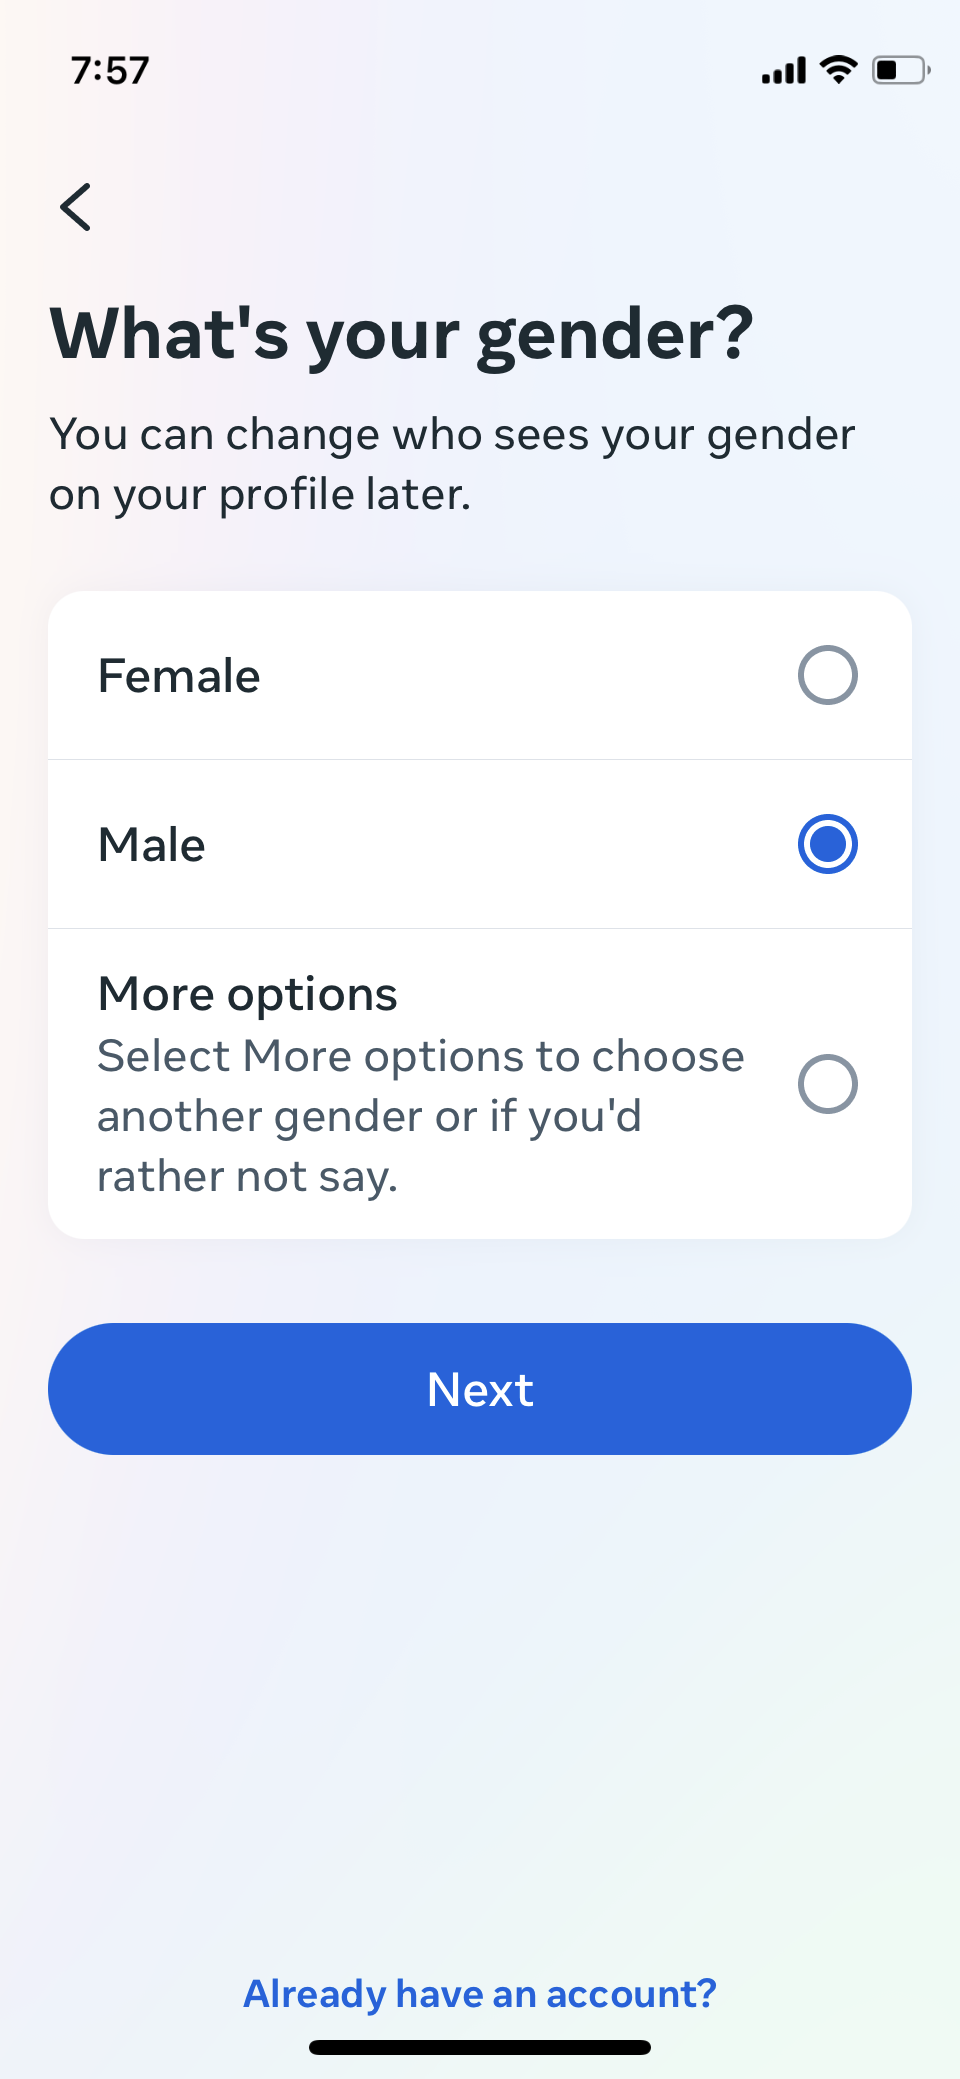Tap the More options description text
Viewport: 960px width, 2079px height.
(x=421, y=1116)
